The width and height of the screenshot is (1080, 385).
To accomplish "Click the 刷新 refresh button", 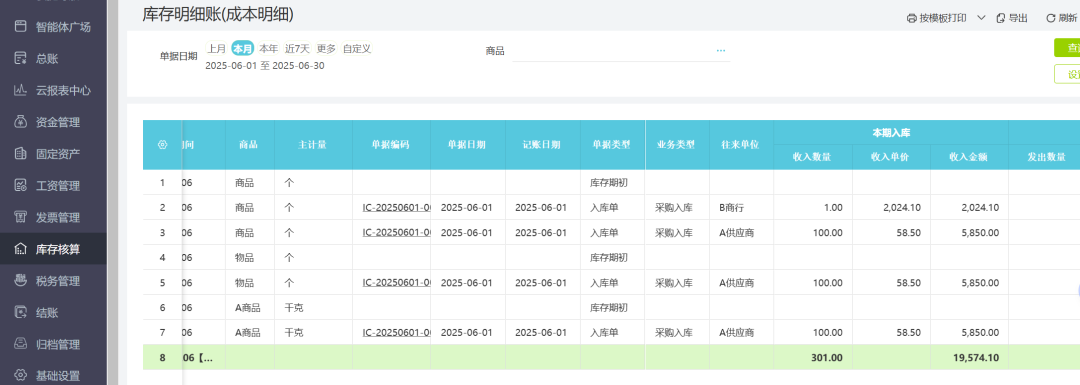I will tap(1061, 19).
